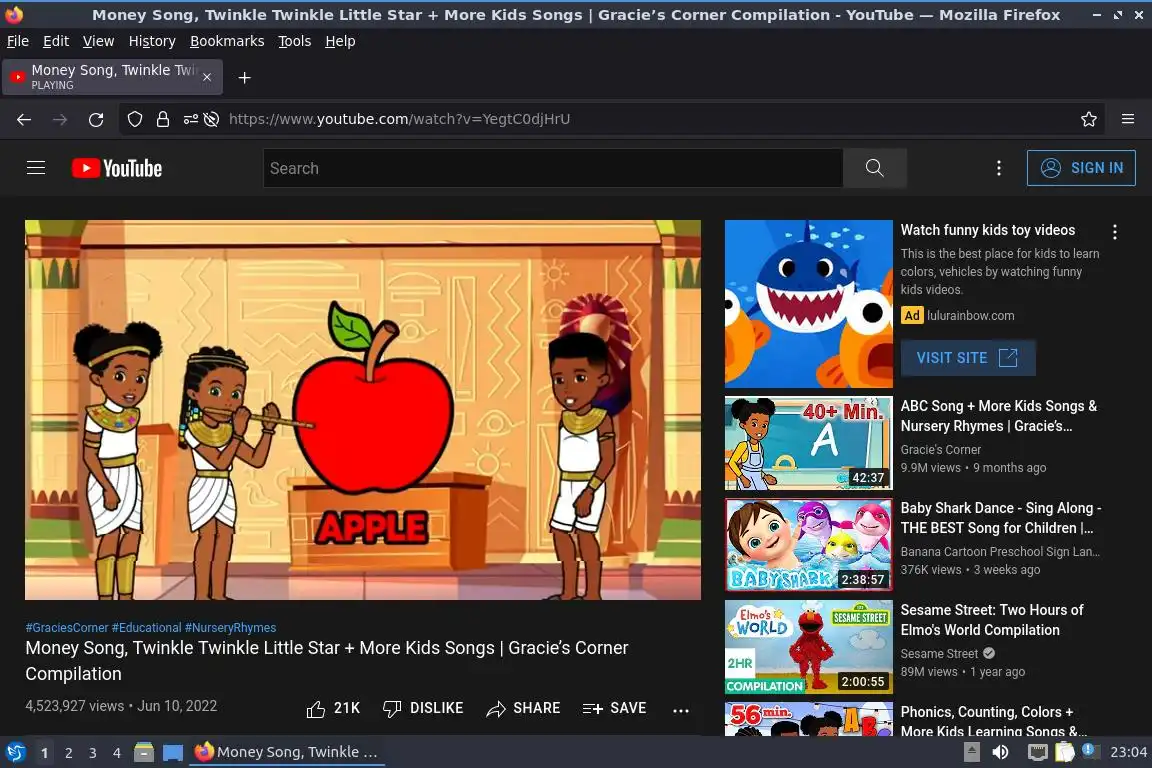Open the taskbar start menu icon
Screen dimensions: 1152x768
click(15, 752)
